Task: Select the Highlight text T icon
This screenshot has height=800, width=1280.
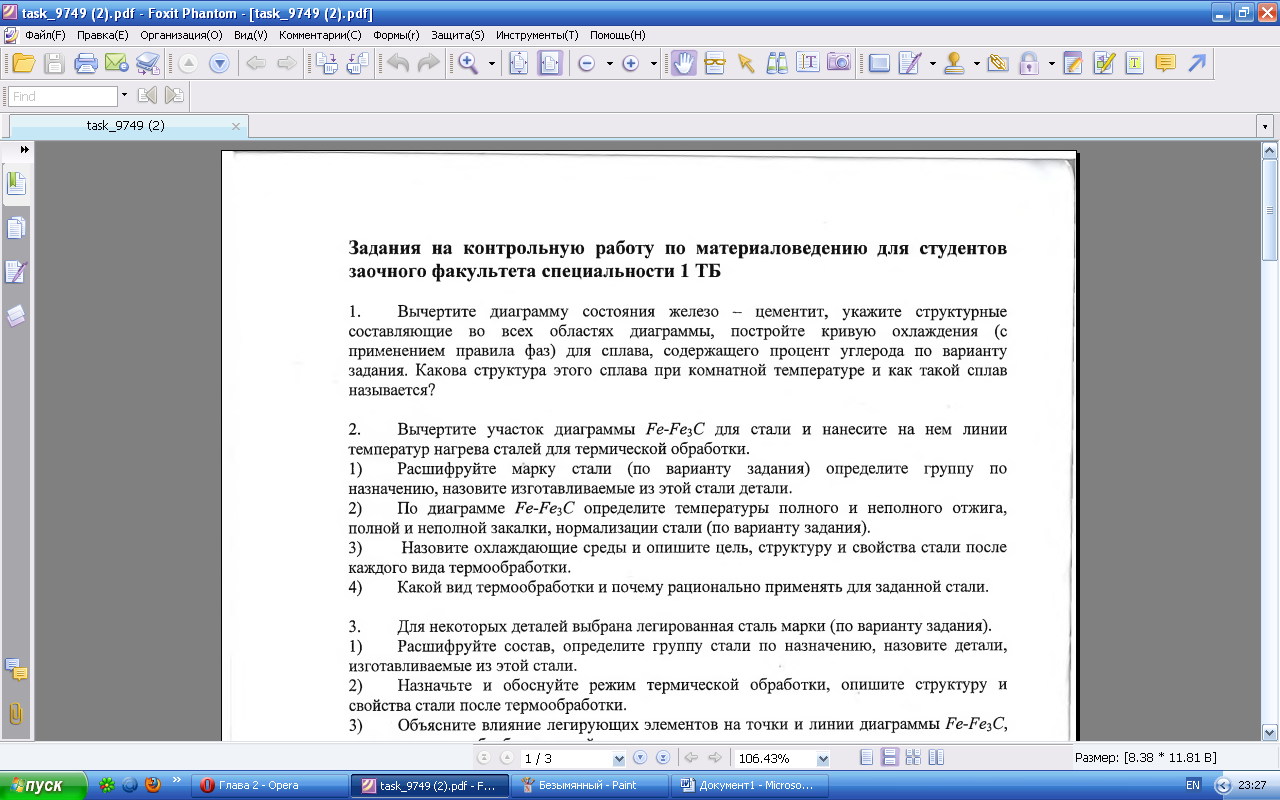Action: 1134,63
